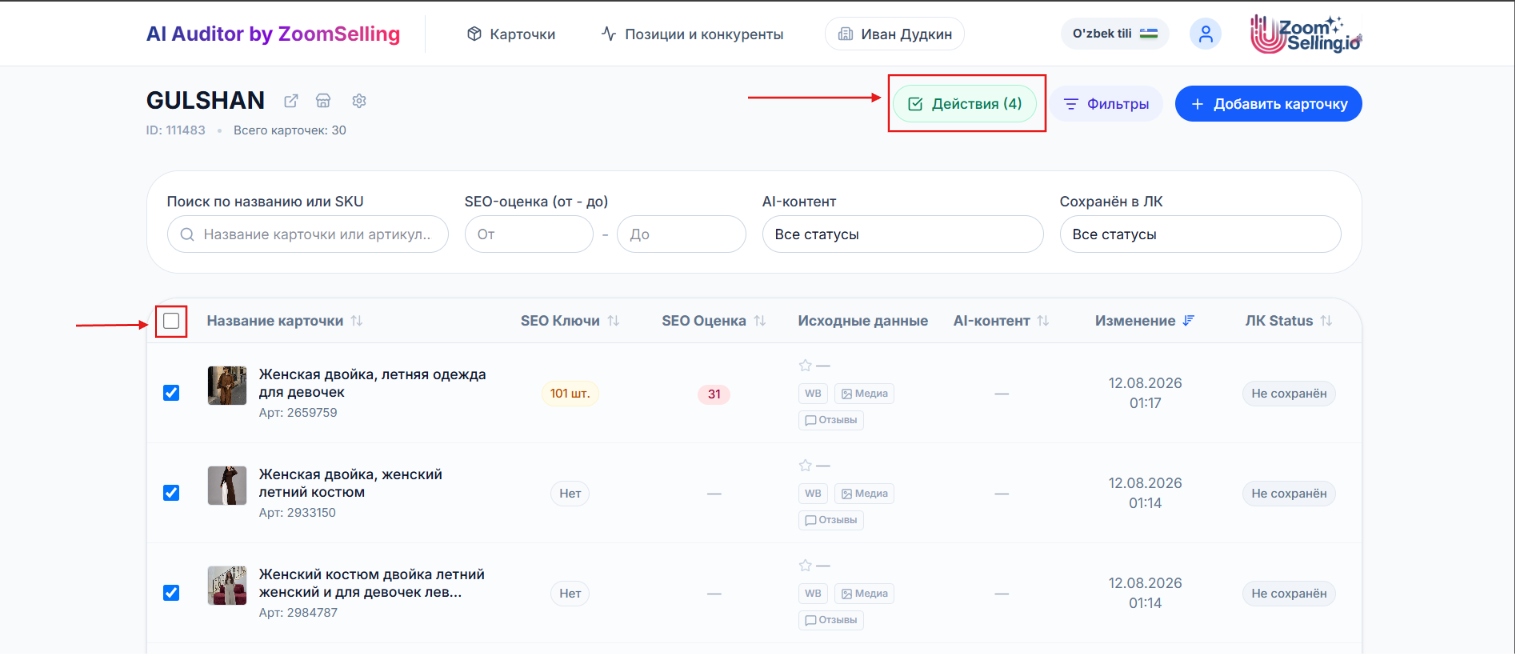Click Отзывы badge in row Арт: 2984787
The image size is (1515, 654).
[831, 620]
